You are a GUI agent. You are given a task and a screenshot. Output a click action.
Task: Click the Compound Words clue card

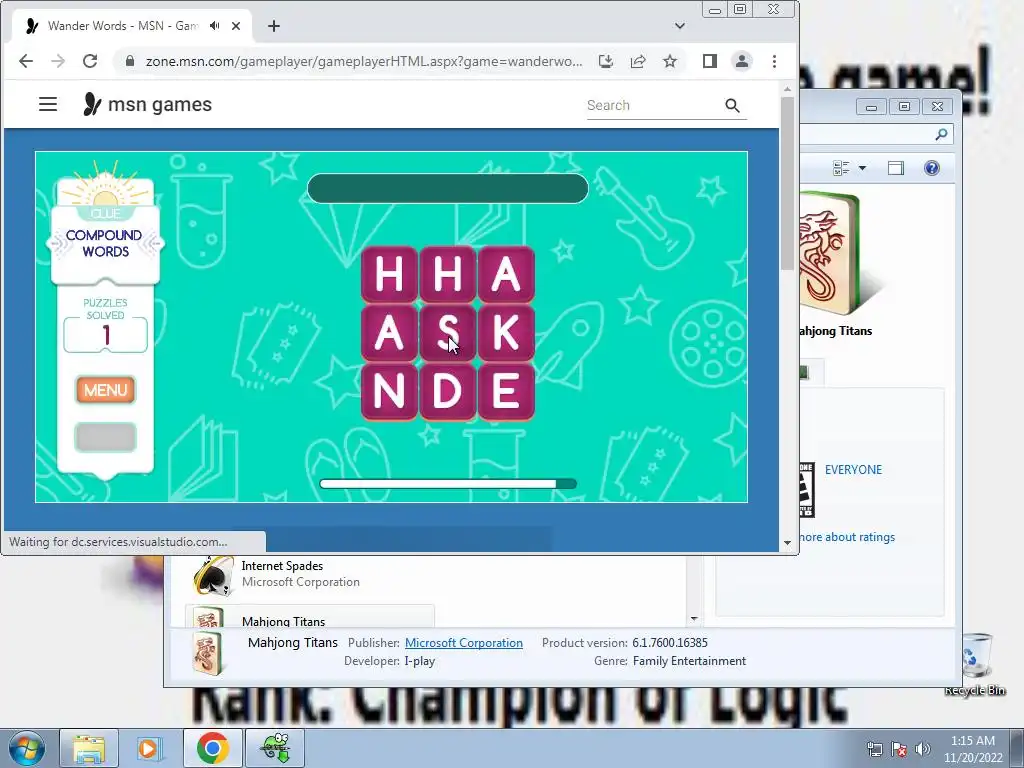[105, 243]
